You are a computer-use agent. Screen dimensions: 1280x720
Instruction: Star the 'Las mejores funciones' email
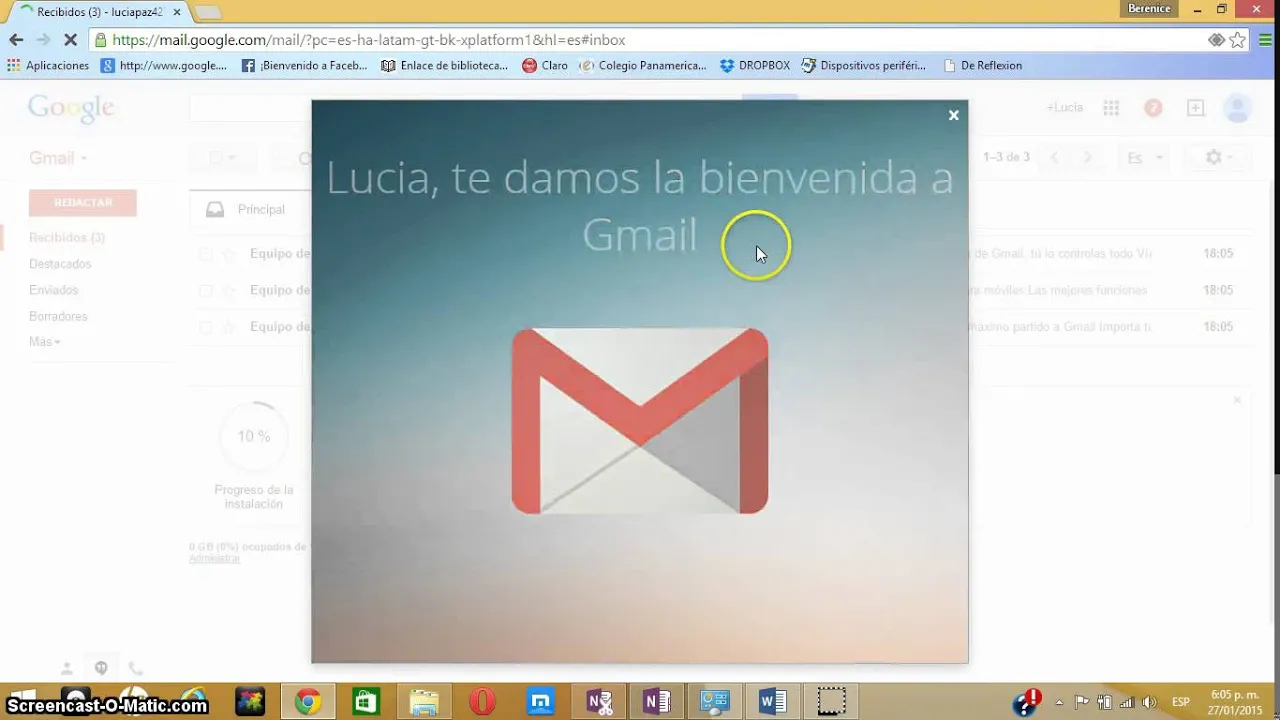(229, 291)
